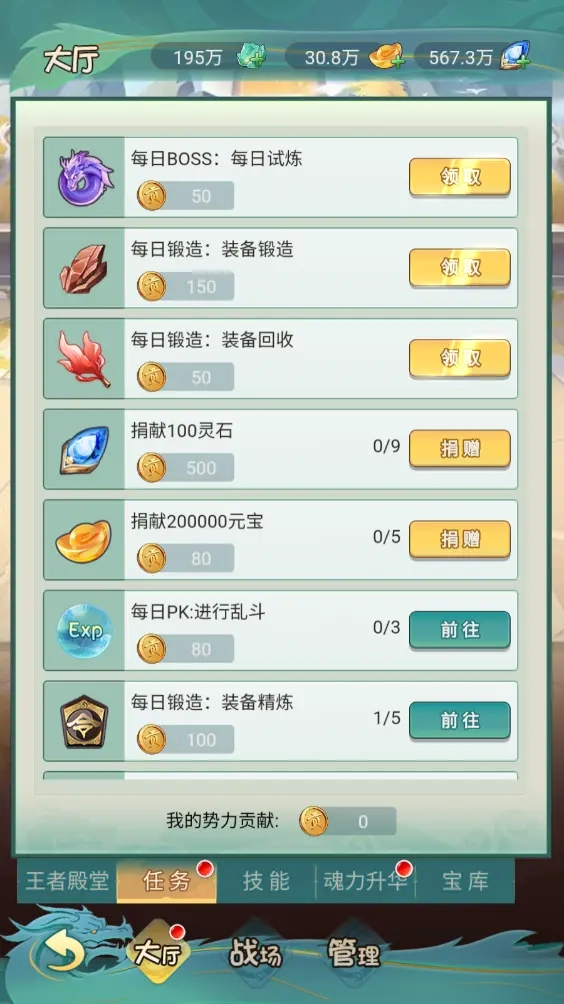Donate 100 spirit stones with 捐赠
Image resolution: width=564 pixels, height=1004 pixels.
[x=460, y=448]
